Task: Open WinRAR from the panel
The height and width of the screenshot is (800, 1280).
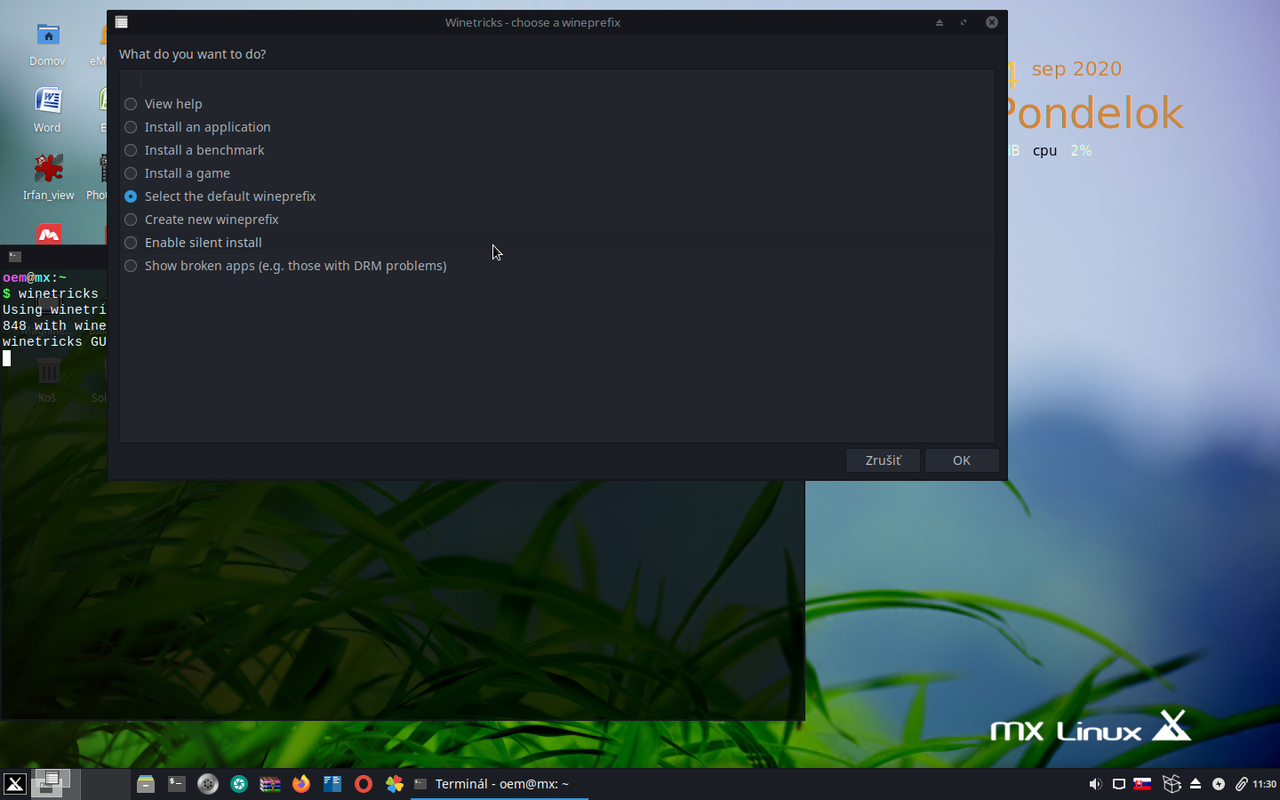Action: click(x=270, y=784)
